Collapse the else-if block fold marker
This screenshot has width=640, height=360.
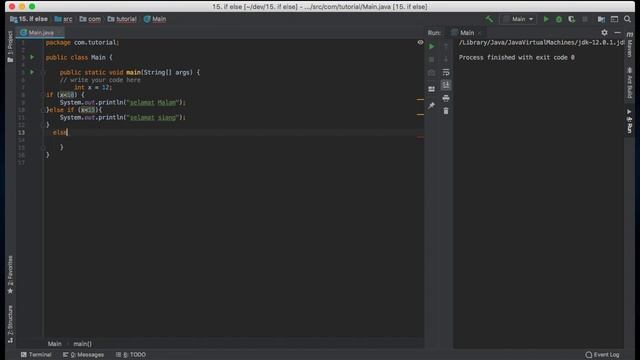43,110
